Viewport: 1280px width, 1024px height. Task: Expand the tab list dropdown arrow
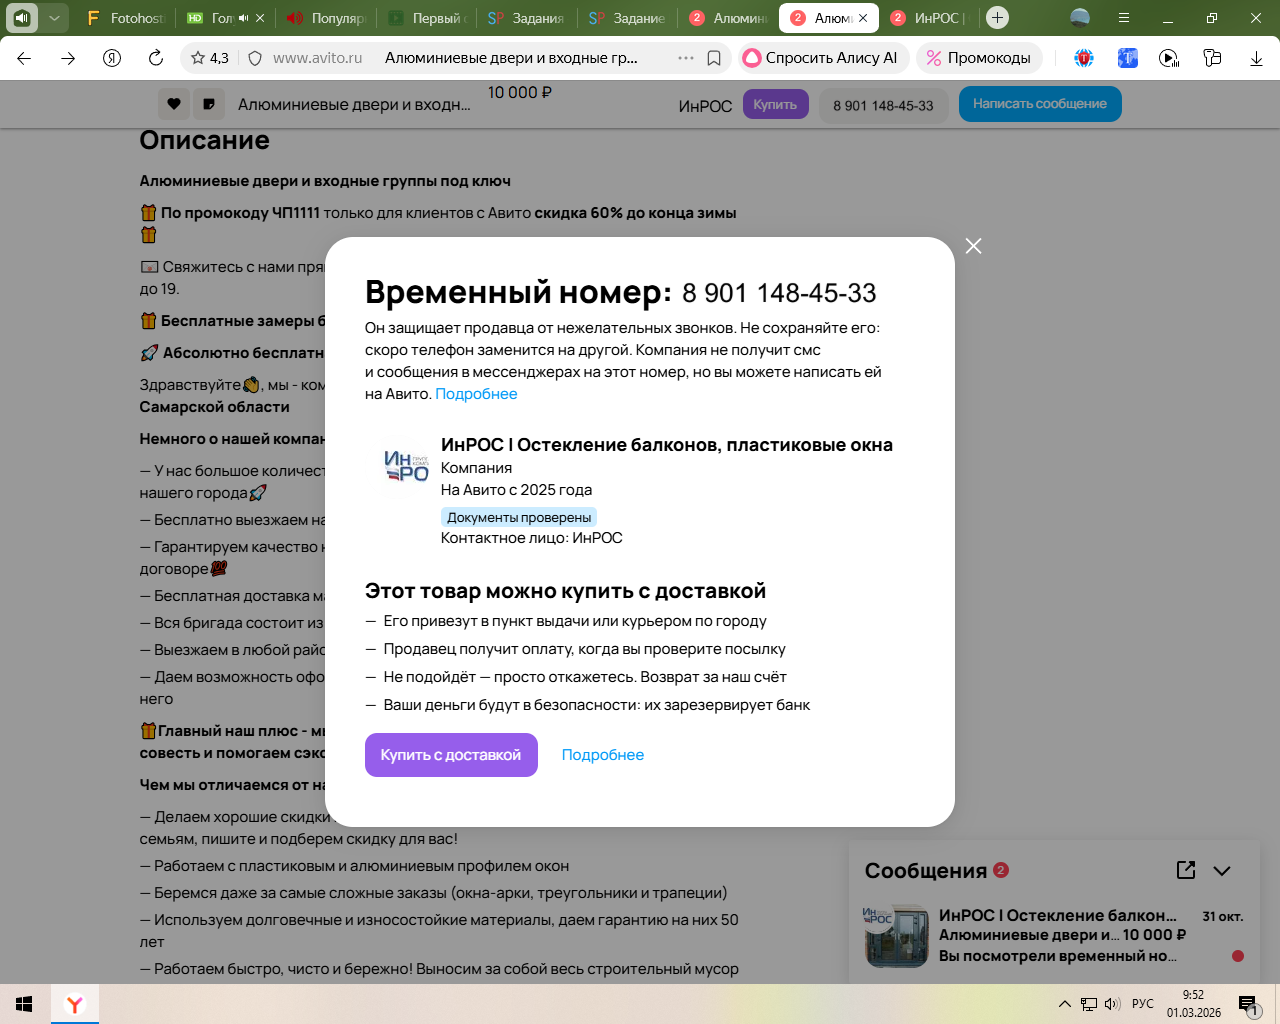tap(54, 18)
